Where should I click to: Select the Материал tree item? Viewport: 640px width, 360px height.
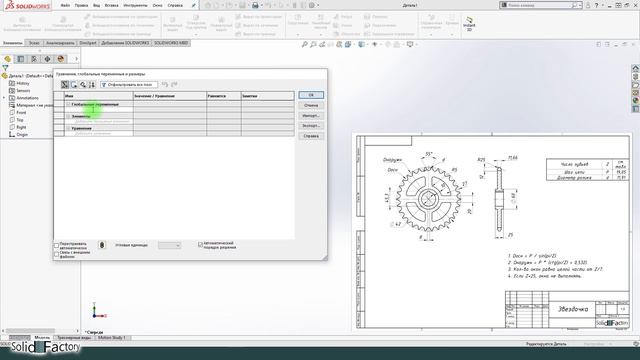[31, 105]
